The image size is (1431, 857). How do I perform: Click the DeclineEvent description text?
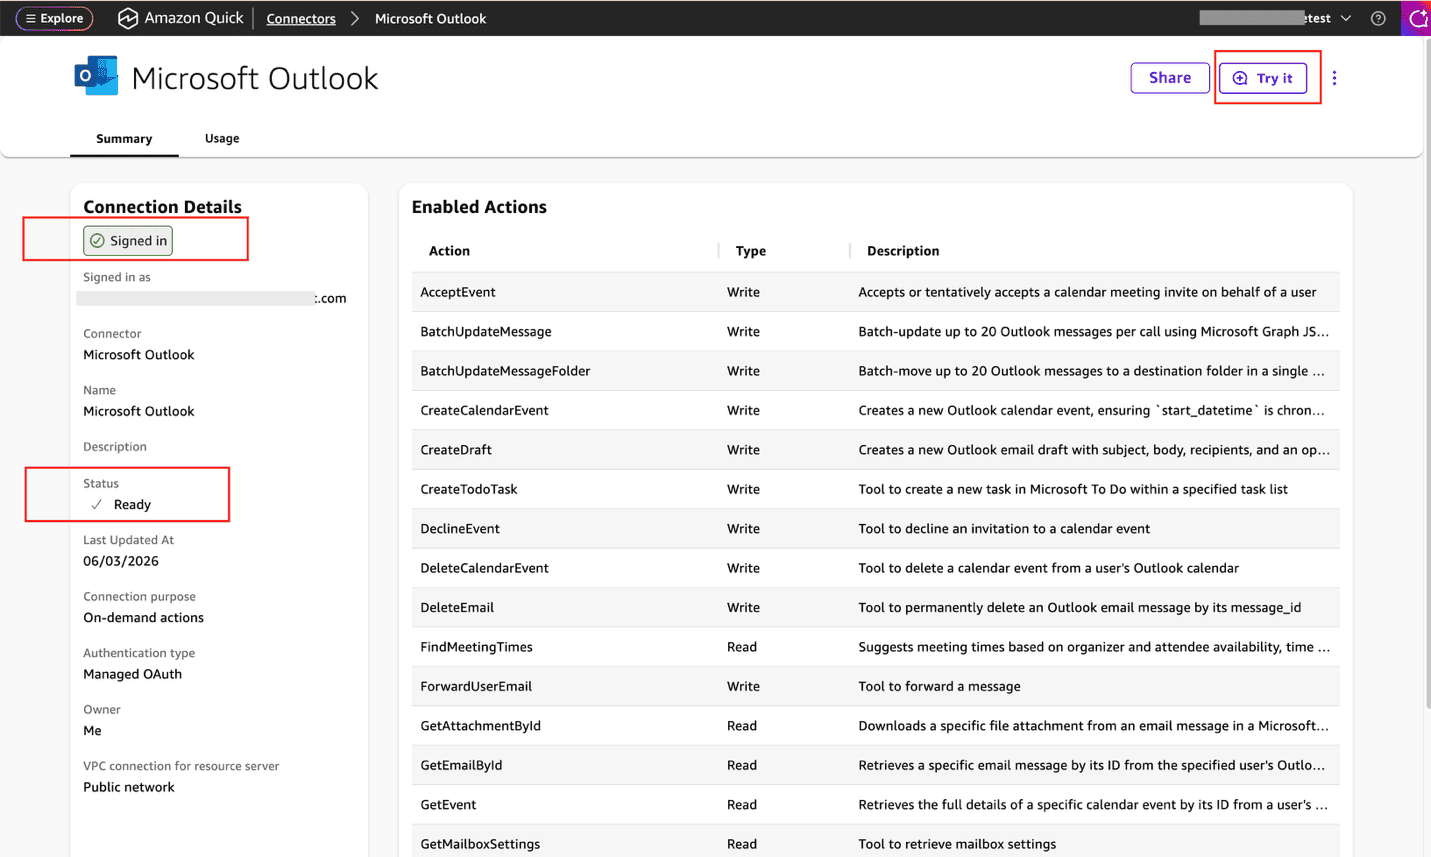[x=1004, y=529]
